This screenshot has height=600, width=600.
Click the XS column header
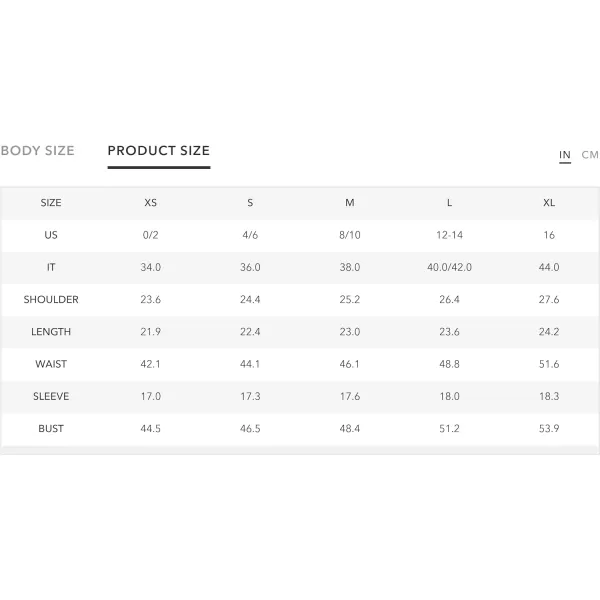pos(150,203)
